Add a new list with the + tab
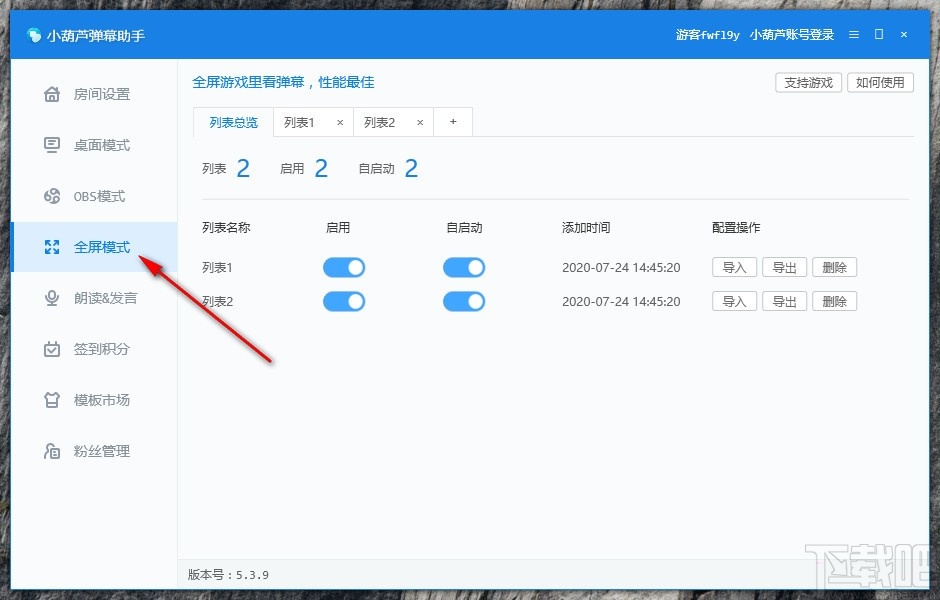 click(x=453, y=121)
